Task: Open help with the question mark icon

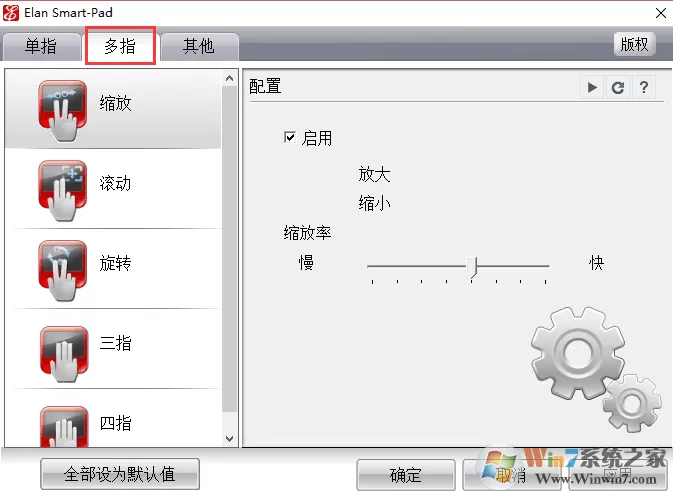Action: tap(643, 88)
